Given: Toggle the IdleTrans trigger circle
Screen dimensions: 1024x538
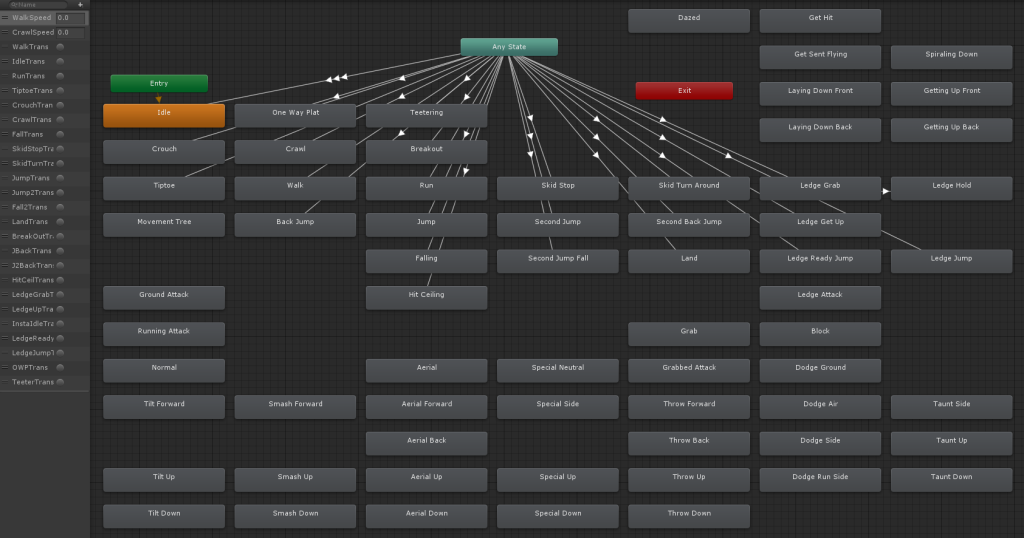Looking at the screenshot, I should tap(60, 61).
